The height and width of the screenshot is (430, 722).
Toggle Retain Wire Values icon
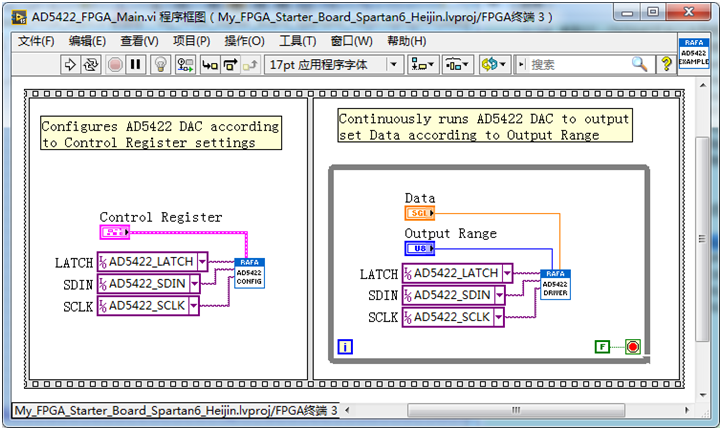click(x=186, y=64)
